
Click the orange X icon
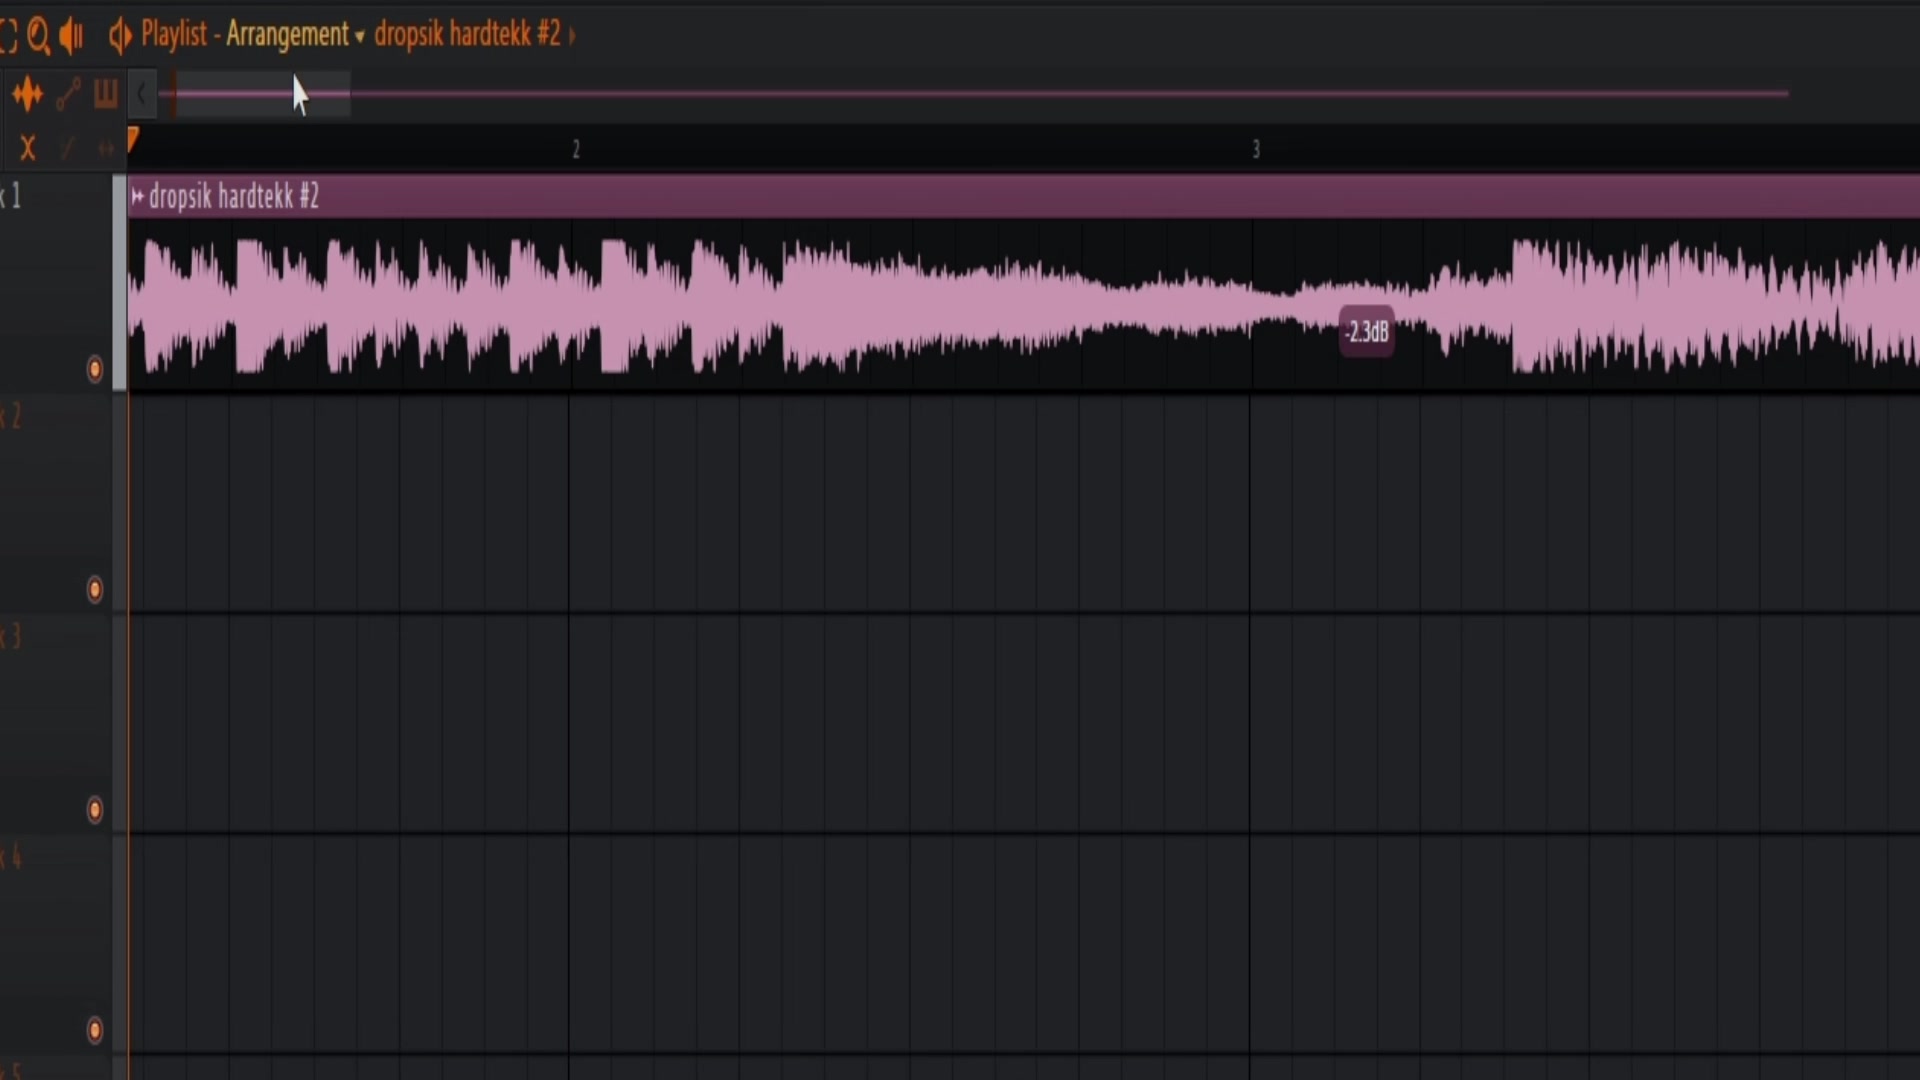pos(28,149)
